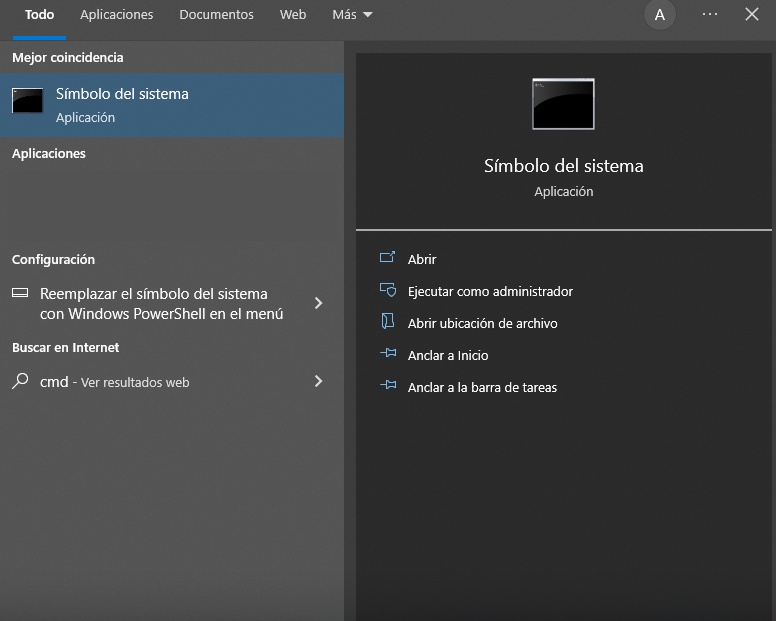
Task: Click the keyboard settings icon beside Reemplazar
Action: pyautogui.click(x=20, y=293)
